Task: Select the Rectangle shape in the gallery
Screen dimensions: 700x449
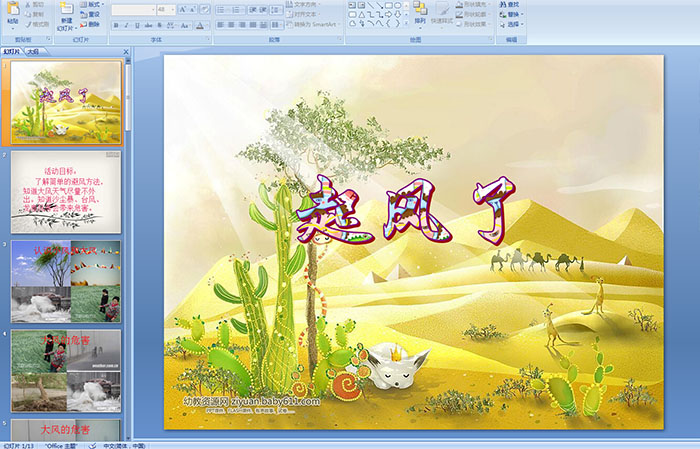Action: pyautogui.click(x=389, y=5)
